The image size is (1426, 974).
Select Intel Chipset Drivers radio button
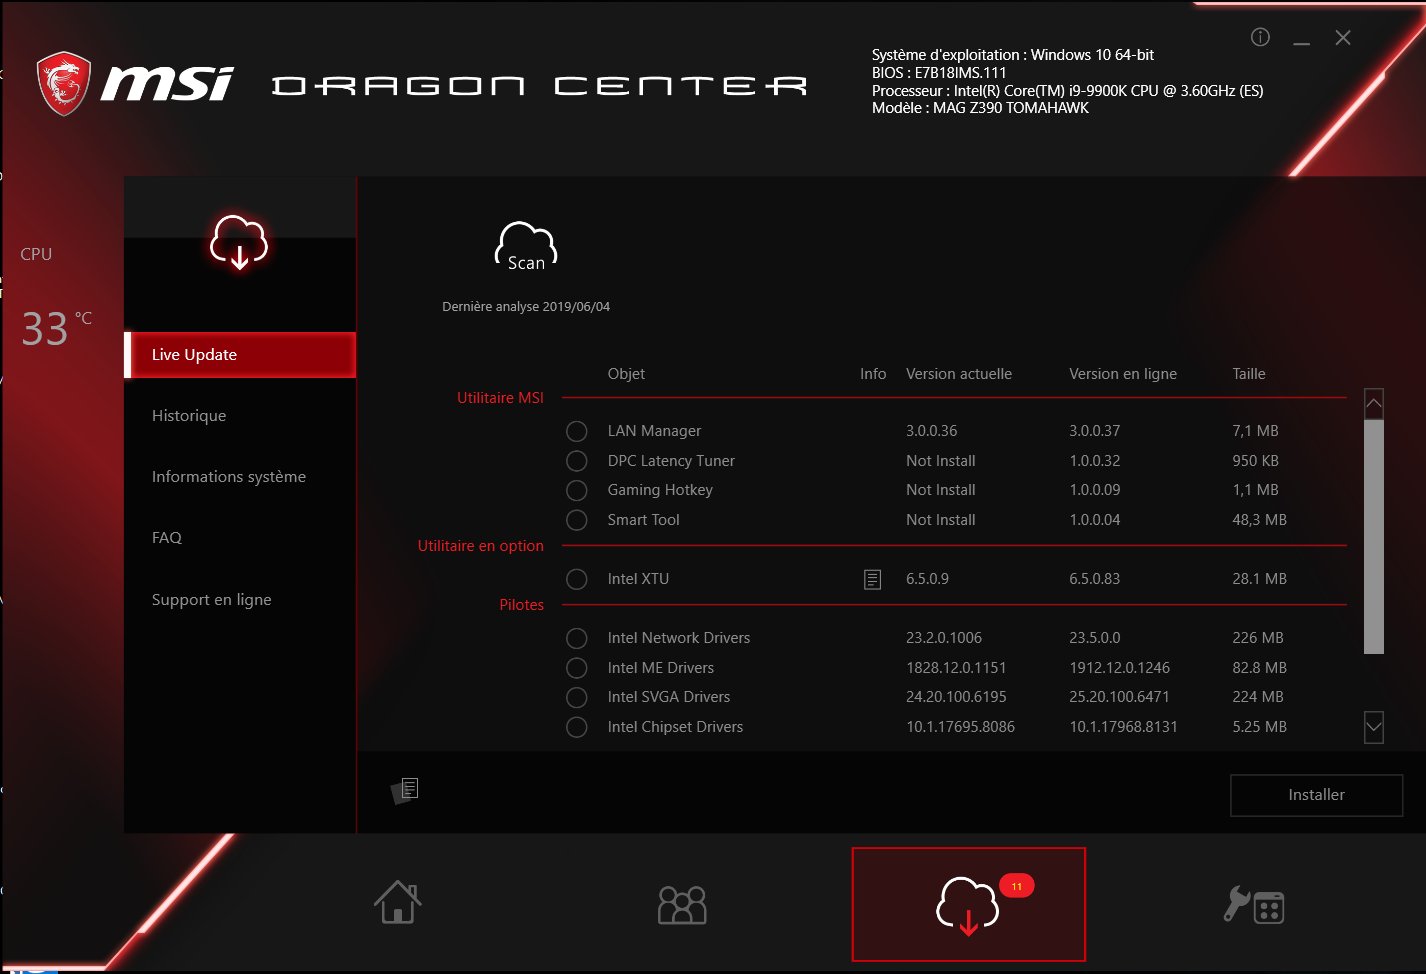click(x=577, y=727)
